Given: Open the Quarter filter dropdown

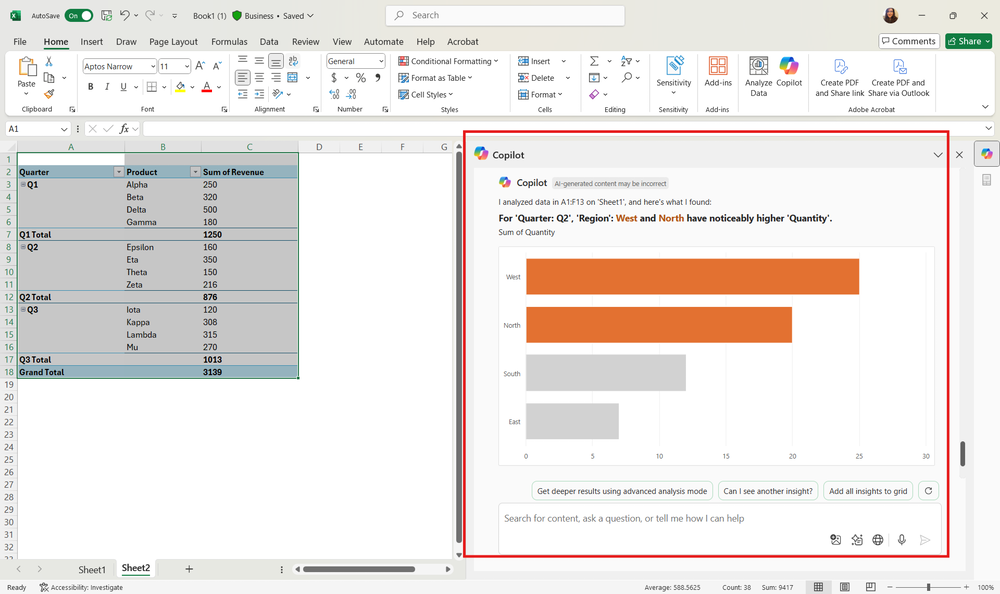Looking at the screenshot, I should point(119,172).
